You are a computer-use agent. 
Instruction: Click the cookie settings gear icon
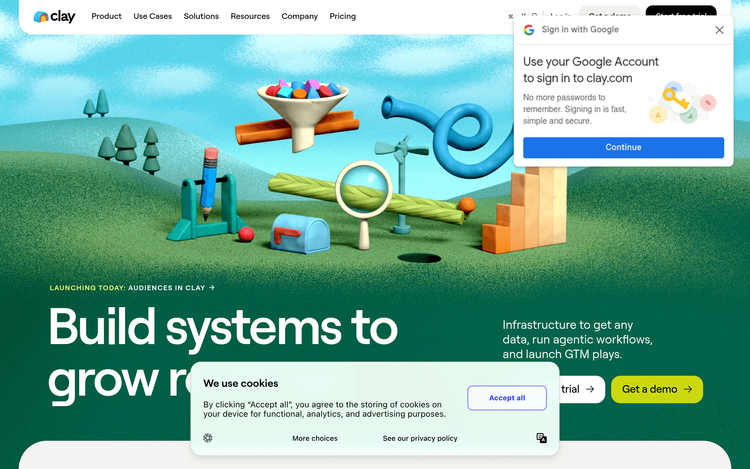tap(208, 438)
